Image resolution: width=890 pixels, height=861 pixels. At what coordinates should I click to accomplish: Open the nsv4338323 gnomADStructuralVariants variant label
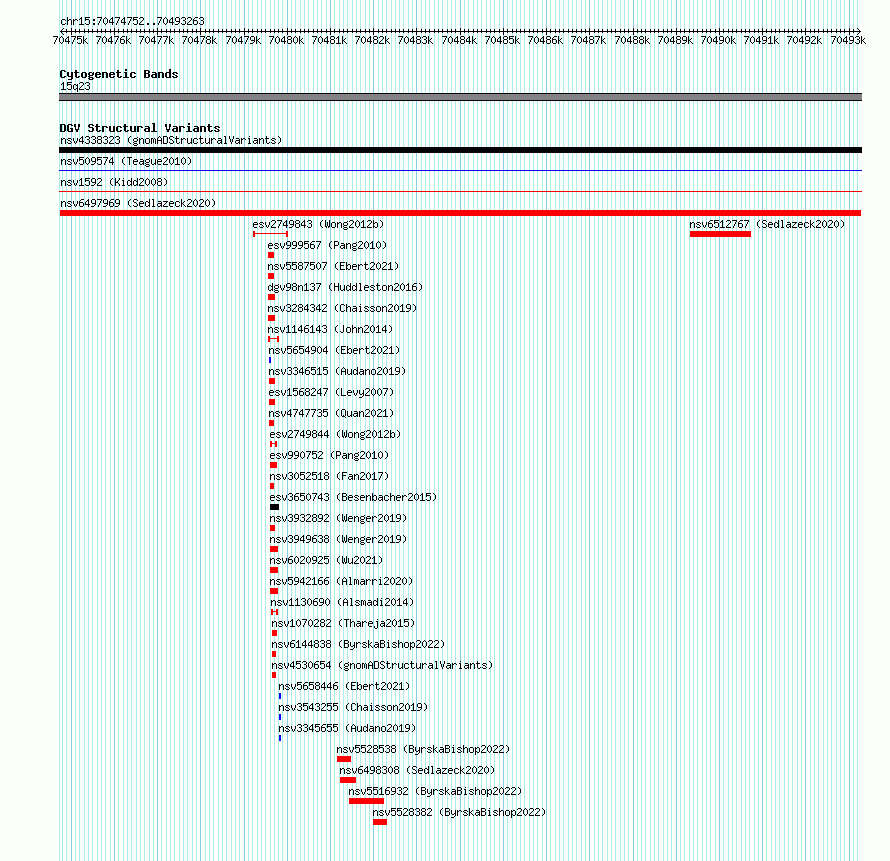pos(171,140)
